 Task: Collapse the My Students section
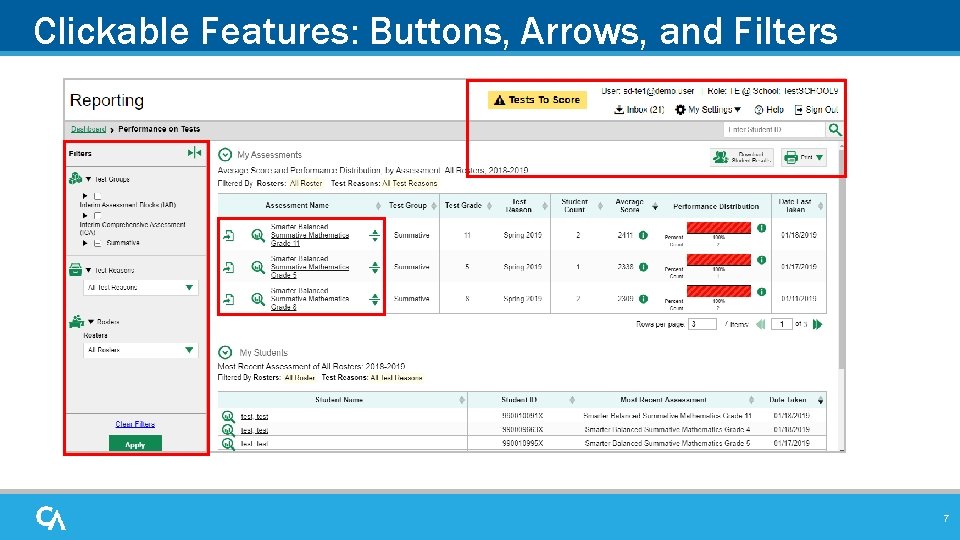pos(225,352)
